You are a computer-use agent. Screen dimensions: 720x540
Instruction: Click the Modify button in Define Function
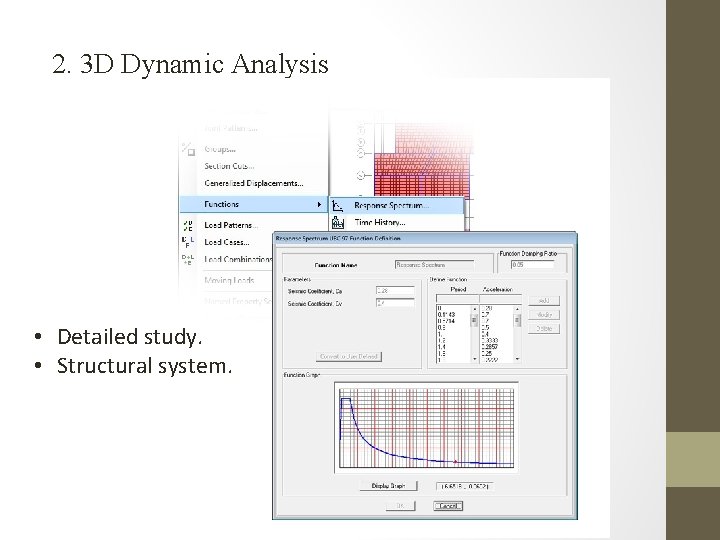[x=544, y=315]
